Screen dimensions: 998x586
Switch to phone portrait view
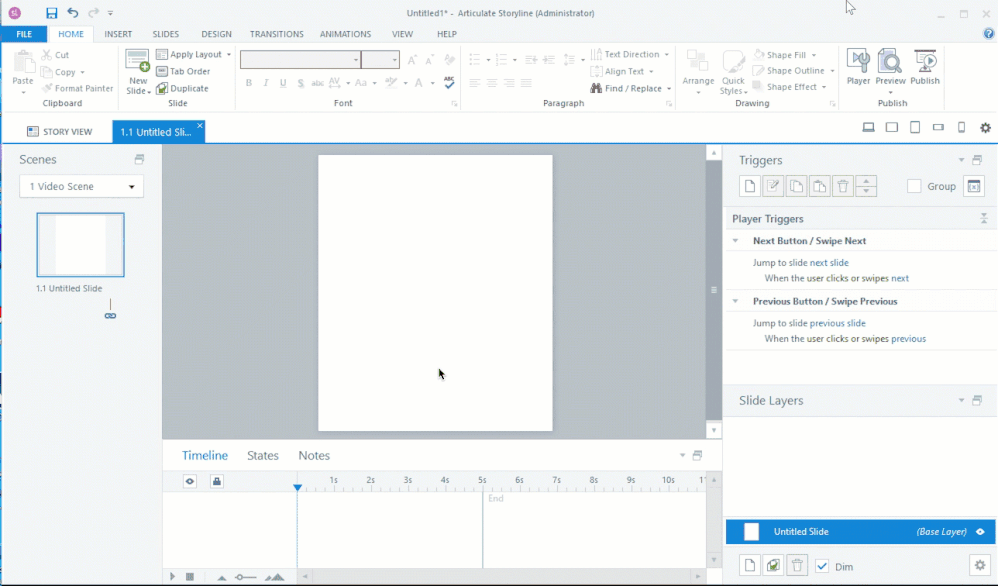[x=961, y=127]
